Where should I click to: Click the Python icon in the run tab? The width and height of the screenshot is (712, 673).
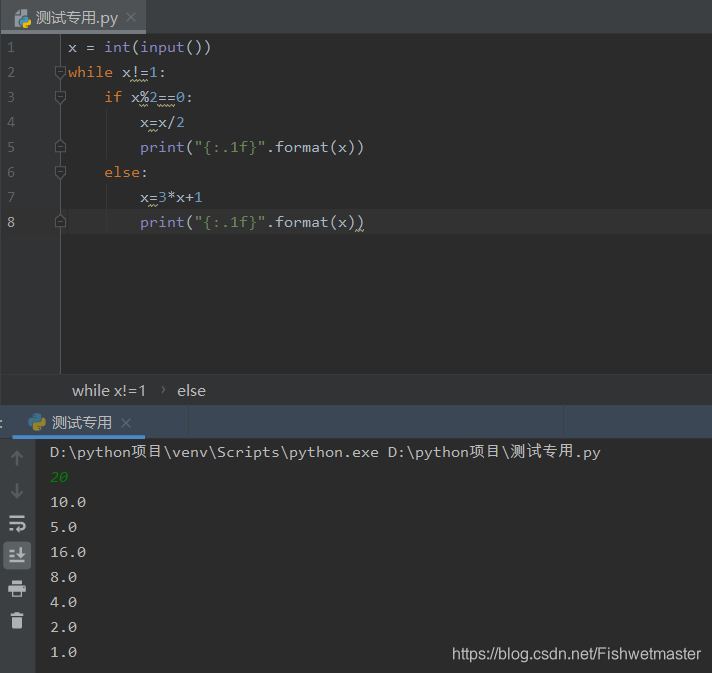37,422
